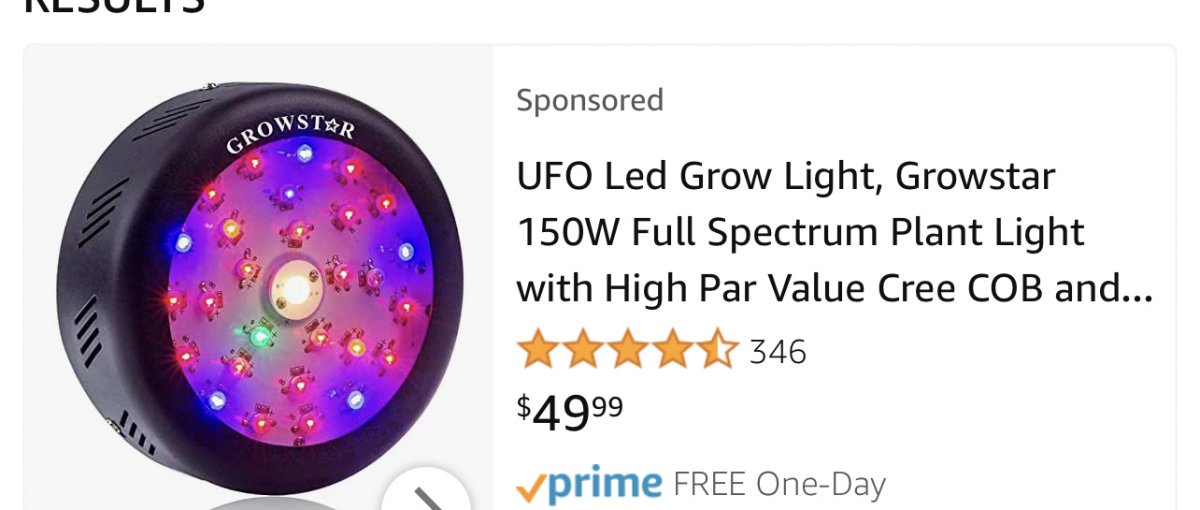
Task: Click the FREE One-Day delivery text
Action: point(779,485)
